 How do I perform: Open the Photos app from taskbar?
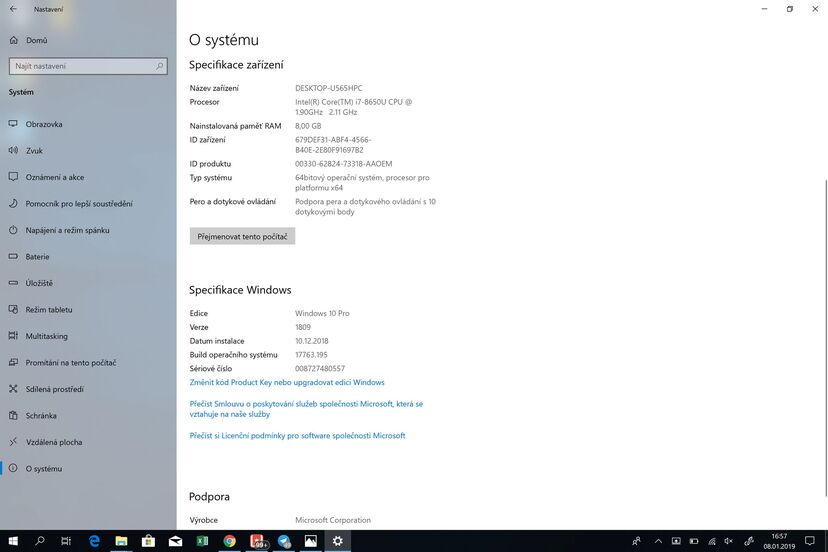pos(311,541)
